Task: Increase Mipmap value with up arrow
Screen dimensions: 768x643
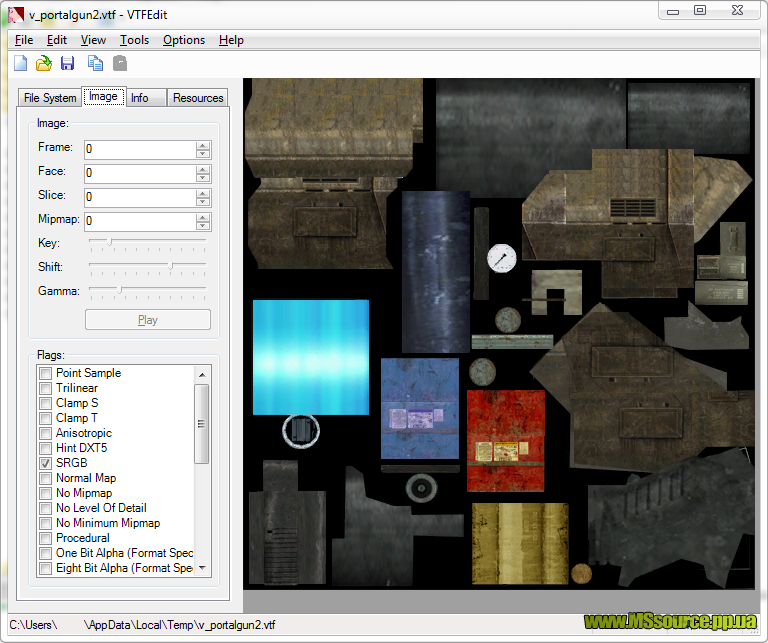Action: [x=203, y=217]
